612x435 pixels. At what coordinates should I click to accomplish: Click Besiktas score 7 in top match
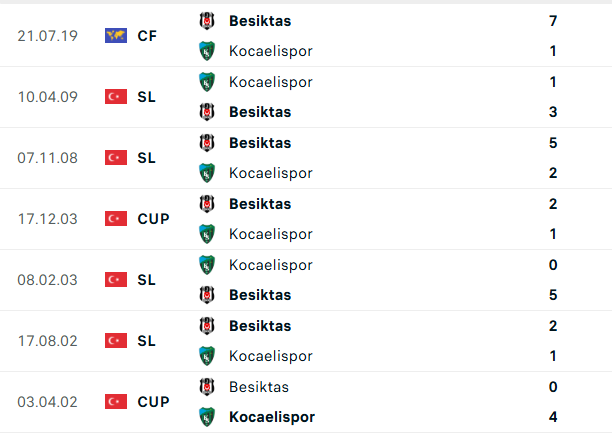(553, 21)
